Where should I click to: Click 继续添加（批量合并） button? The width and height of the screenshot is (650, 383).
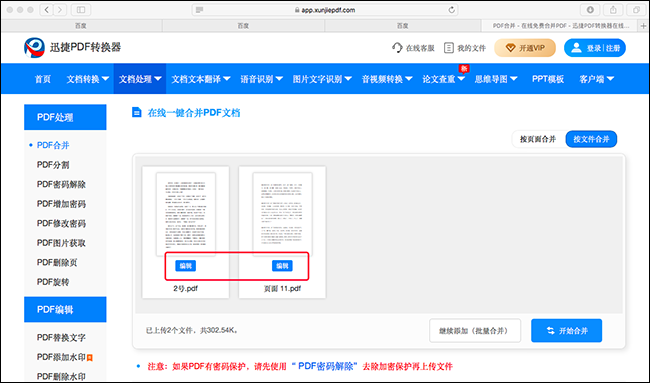475,331
